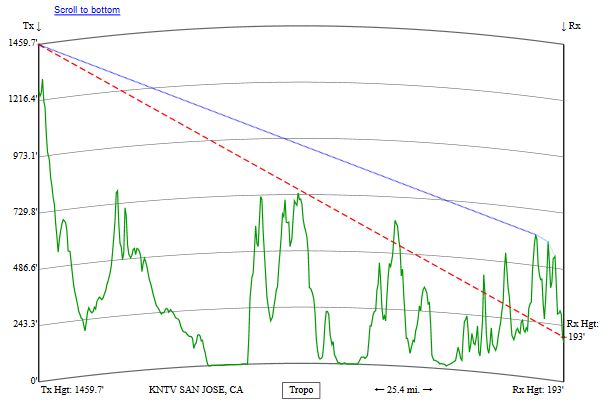Viewport: 602px width, 416px height.
Task: Click the right arrow after 25.4 mi.
Action: coord(427,389)
